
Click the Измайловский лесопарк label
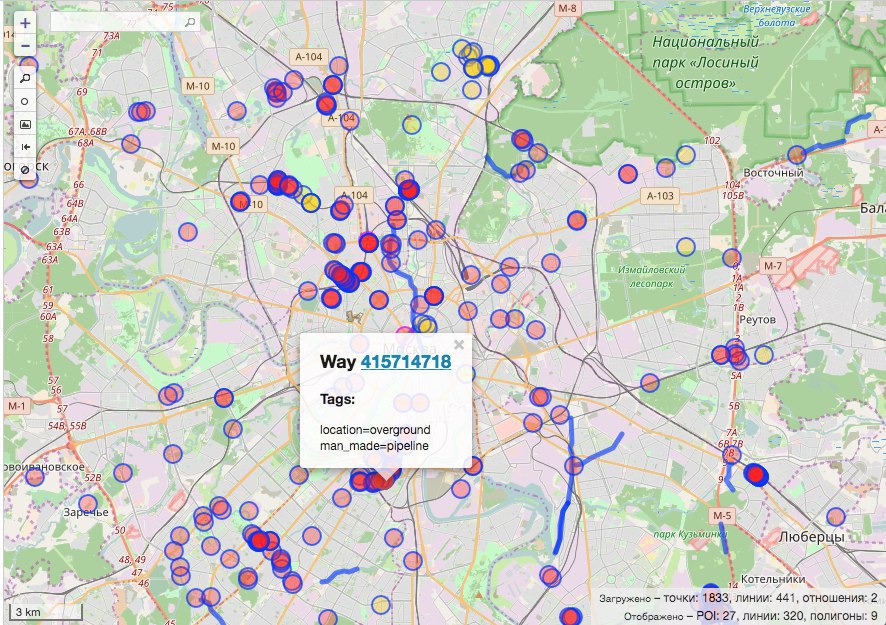[652, 276]
